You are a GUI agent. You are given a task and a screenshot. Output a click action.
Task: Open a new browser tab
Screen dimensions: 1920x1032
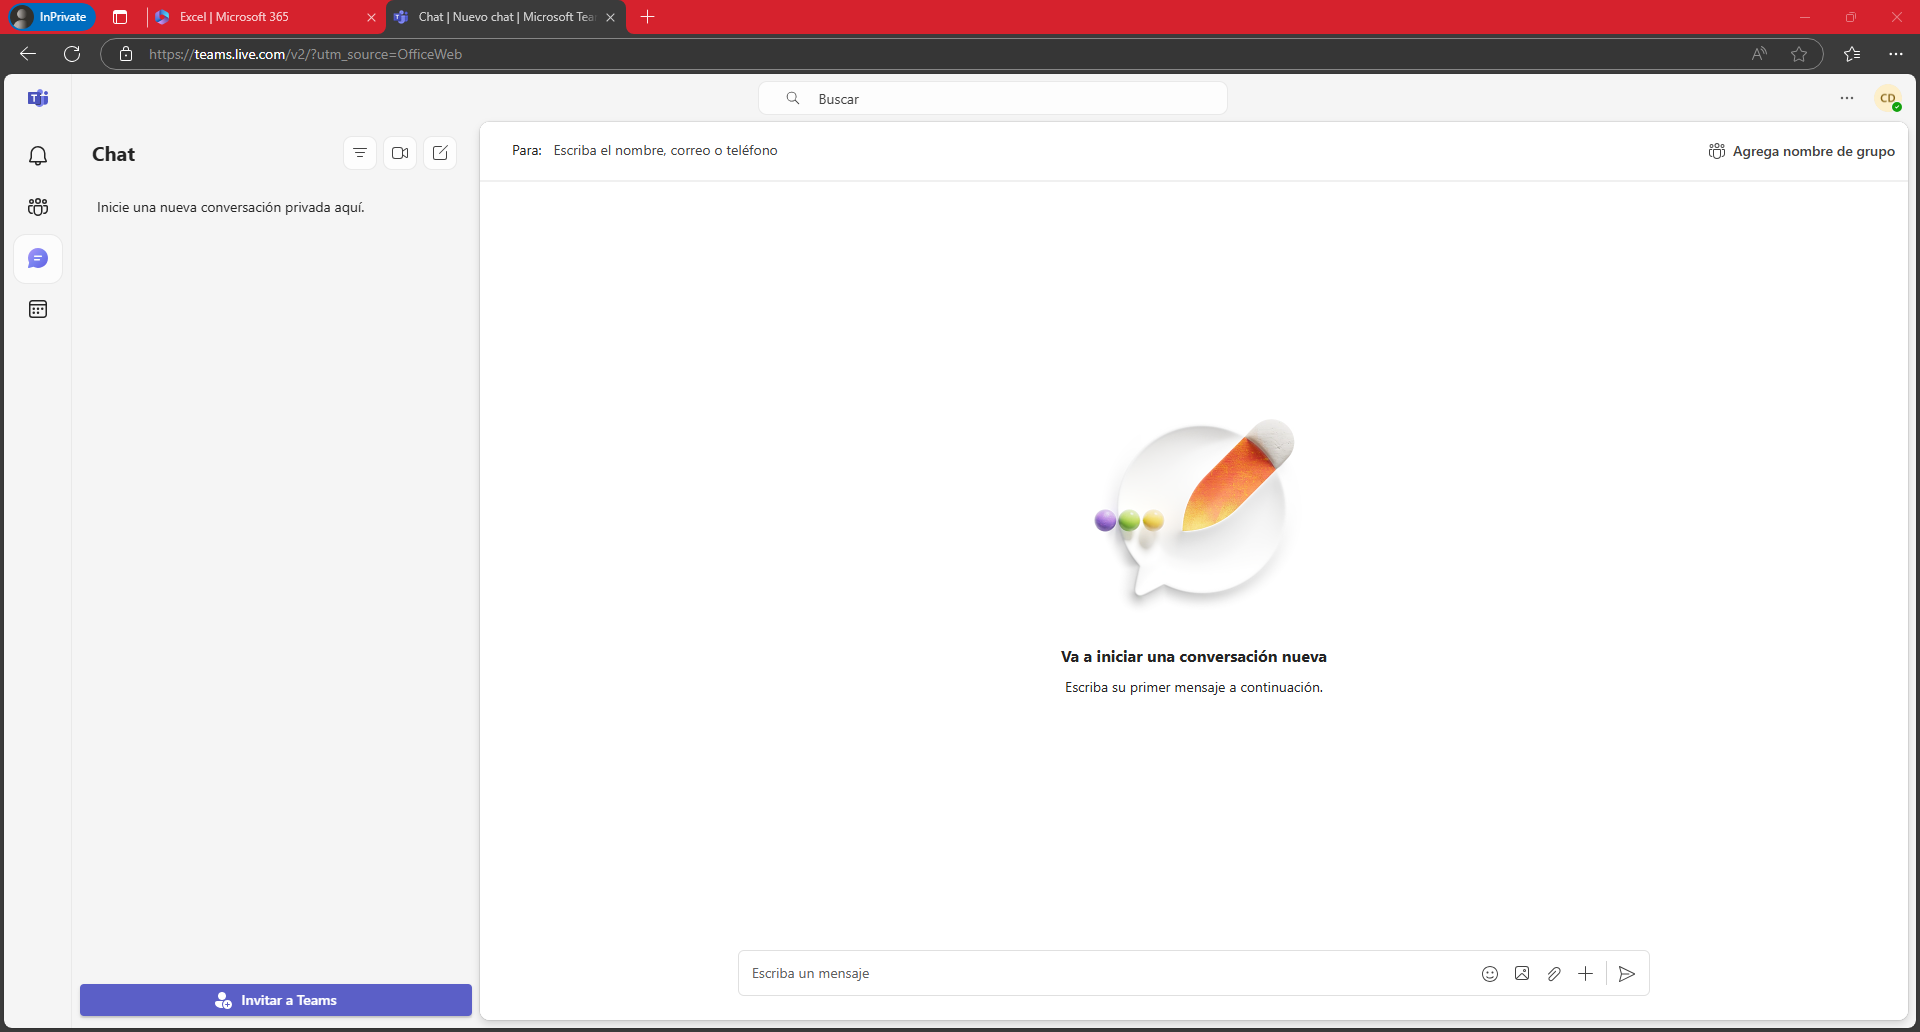[647, 17]
